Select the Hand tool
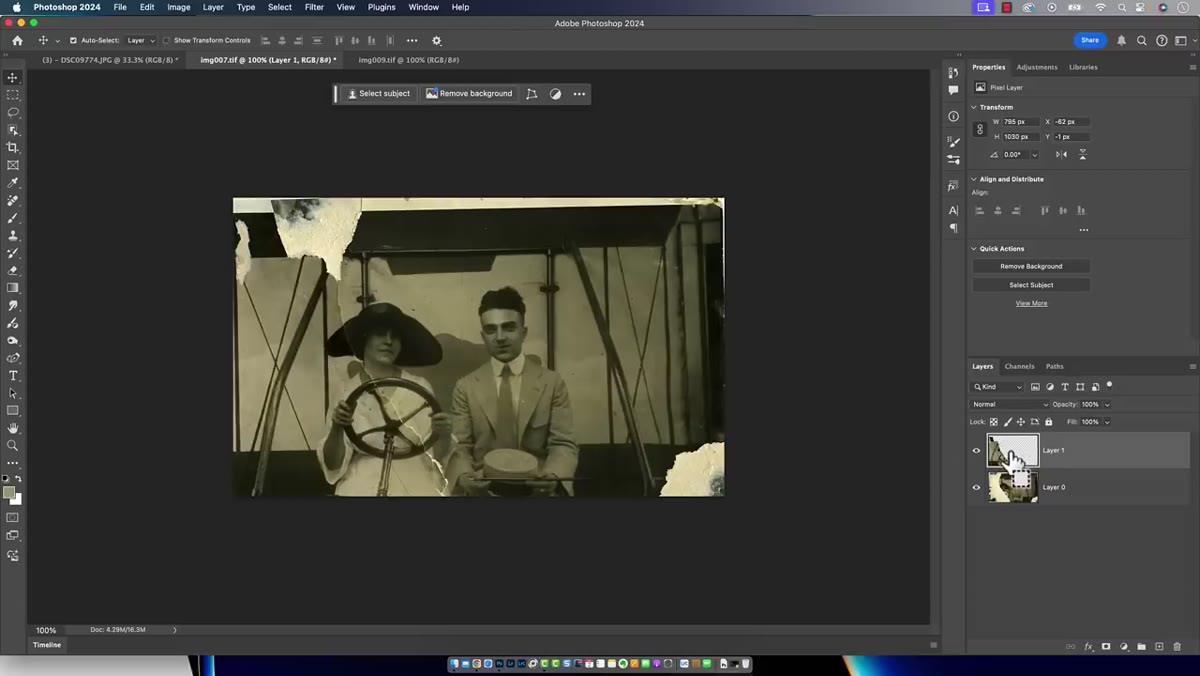This screenshot has width=1200, height=676. (13, 428)
